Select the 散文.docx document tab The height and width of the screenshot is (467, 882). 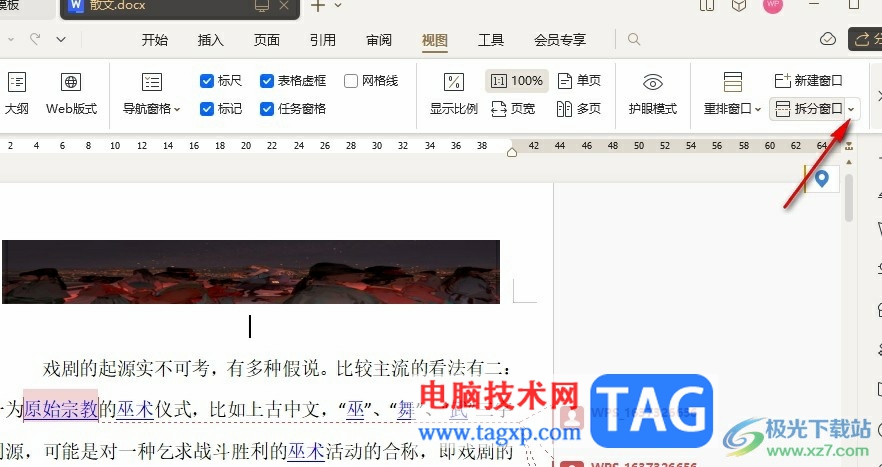179,7
